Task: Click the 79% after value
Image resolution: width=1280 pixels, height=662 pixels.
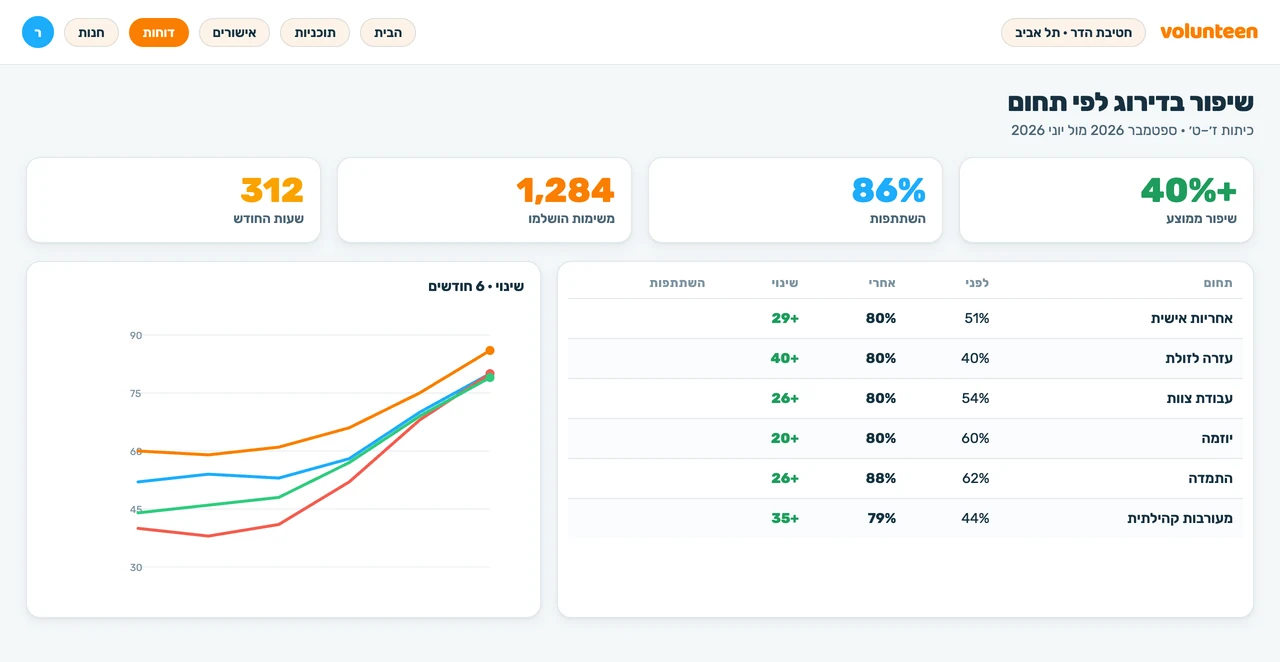Action: pos(882,518)
